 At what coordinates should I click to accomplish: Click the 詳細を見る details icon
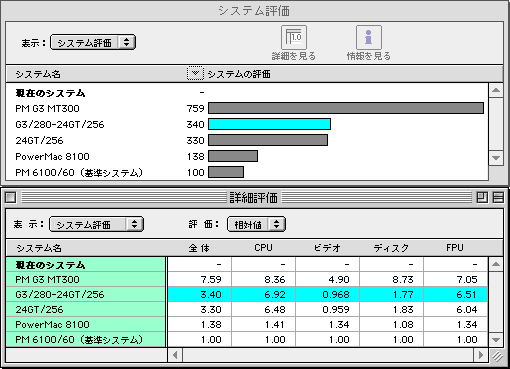tap(294, 37)
